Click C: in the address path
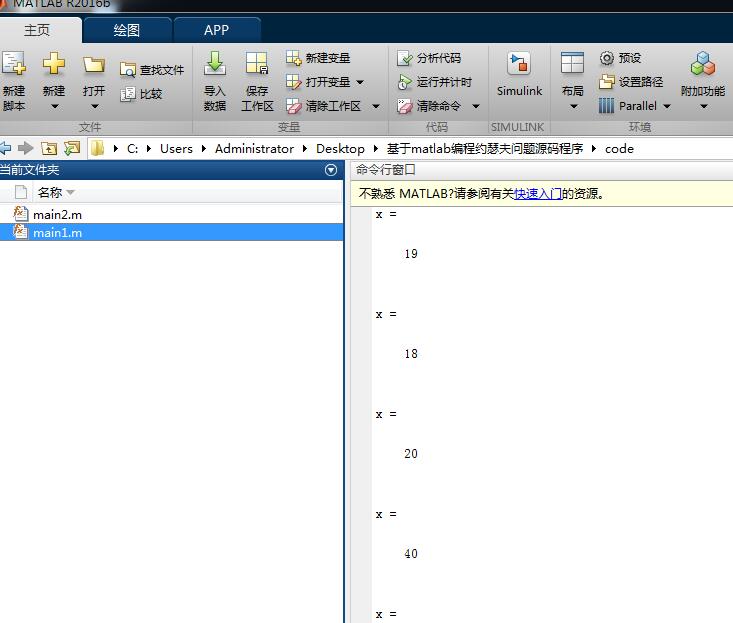Viewport: 733px width, 623px height. [132, 149]
